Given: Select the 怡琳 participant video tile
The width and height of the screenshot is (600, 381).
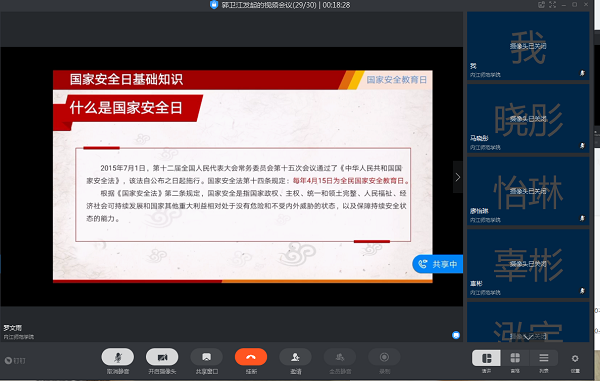Looking at the screenshot, I should click(x=528, y=191).
